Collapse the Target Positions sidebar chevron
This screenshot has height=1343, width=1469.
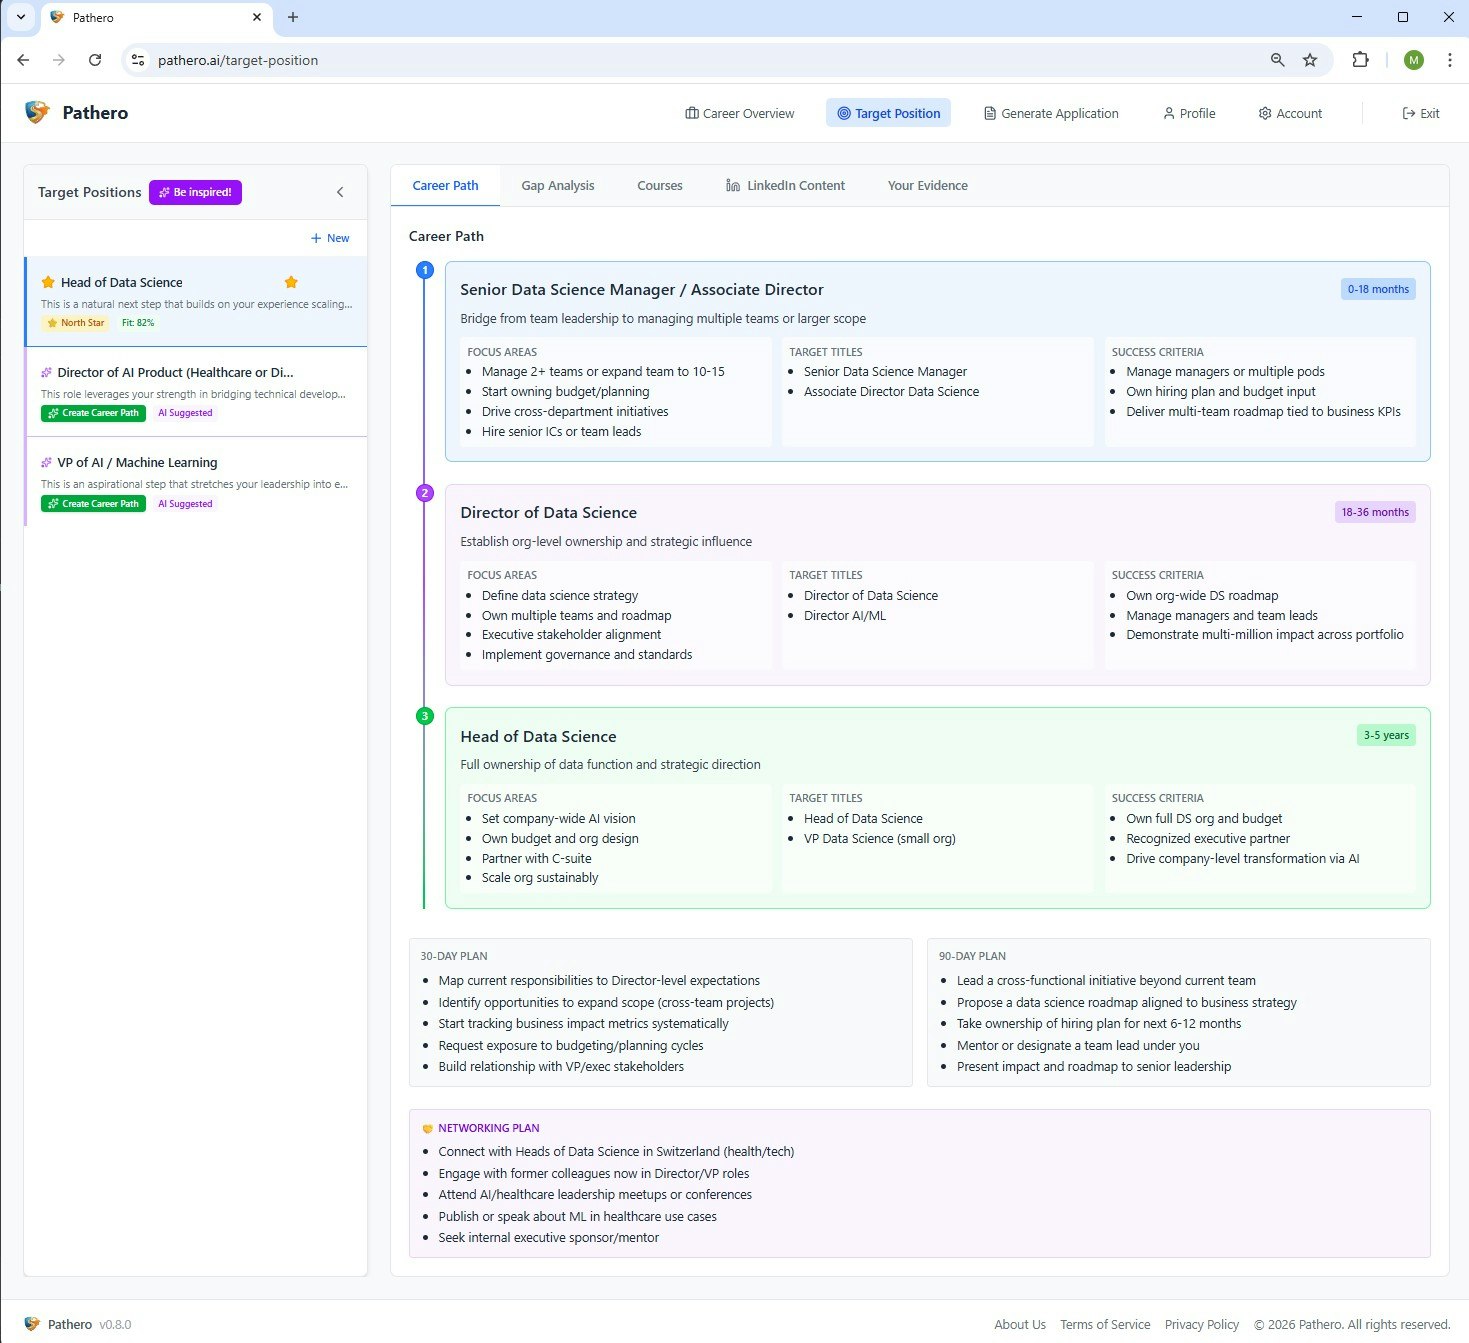click(x=340, y=192)
